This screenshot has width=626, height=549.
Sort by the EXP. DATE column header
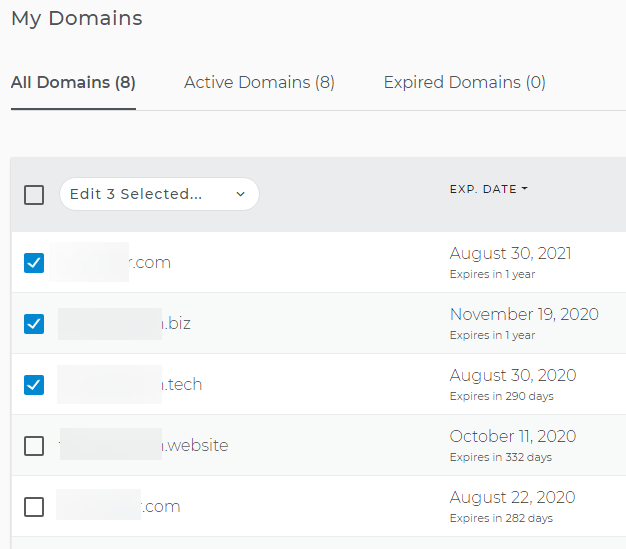click(488, 189)
